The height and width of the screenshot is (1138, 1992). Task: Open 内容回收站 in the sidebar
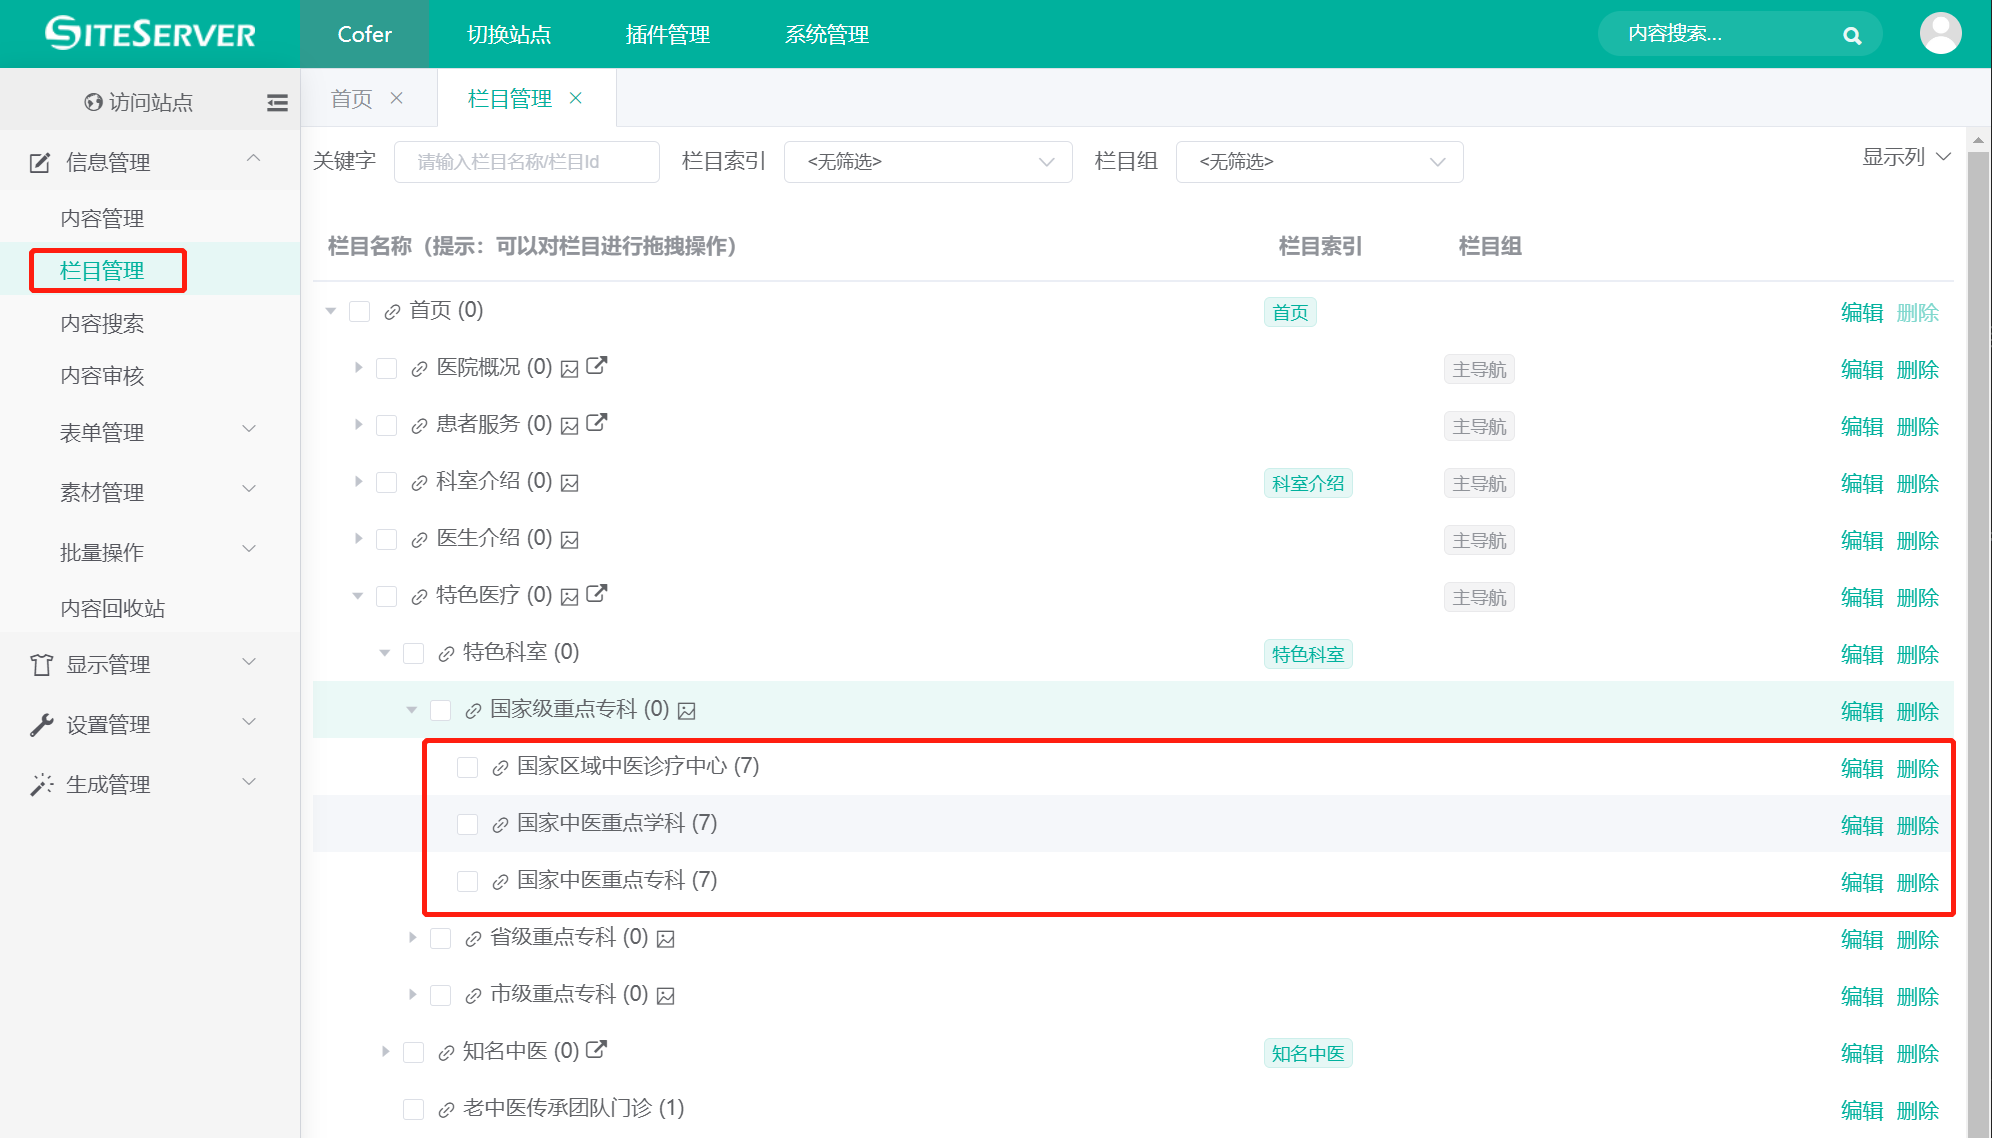click(x=112, y=609)
